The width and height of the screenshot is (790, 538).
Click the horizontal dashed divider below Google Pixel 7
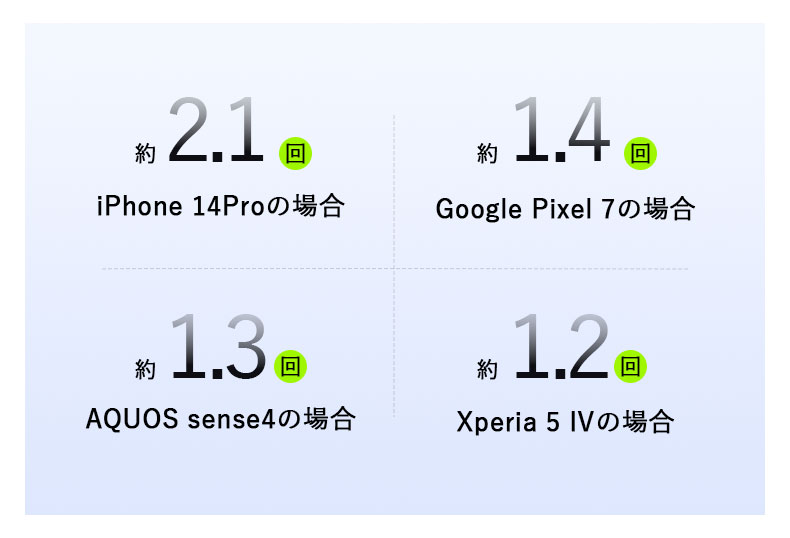click(x=541, y=268)
